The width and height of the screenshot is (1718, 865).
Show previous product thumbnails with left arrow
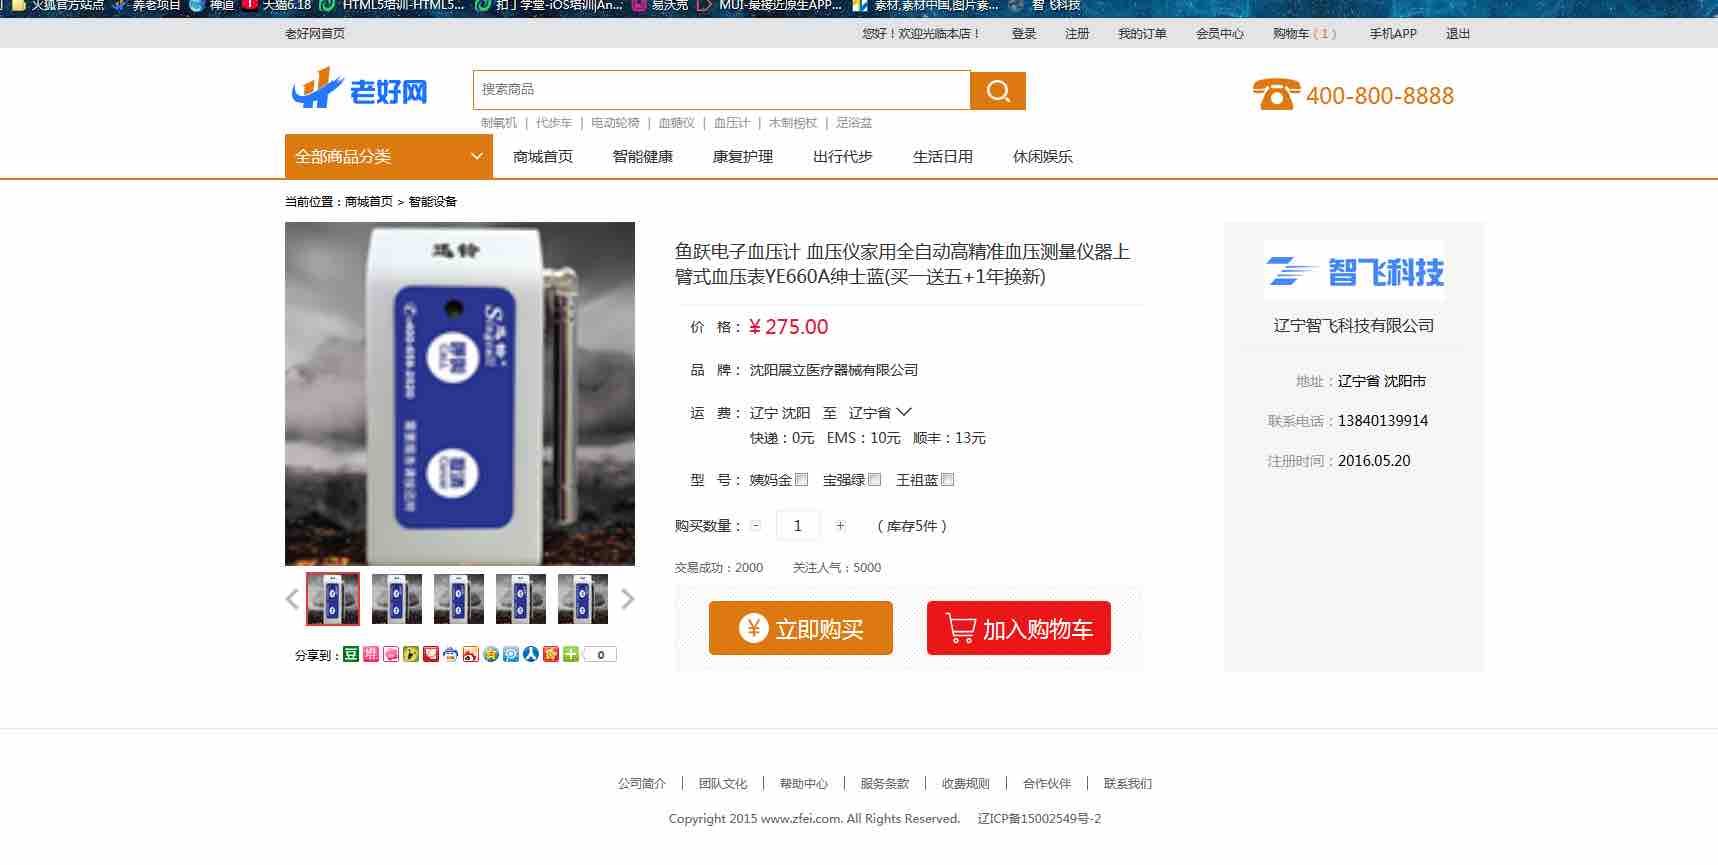pos(292,599)
